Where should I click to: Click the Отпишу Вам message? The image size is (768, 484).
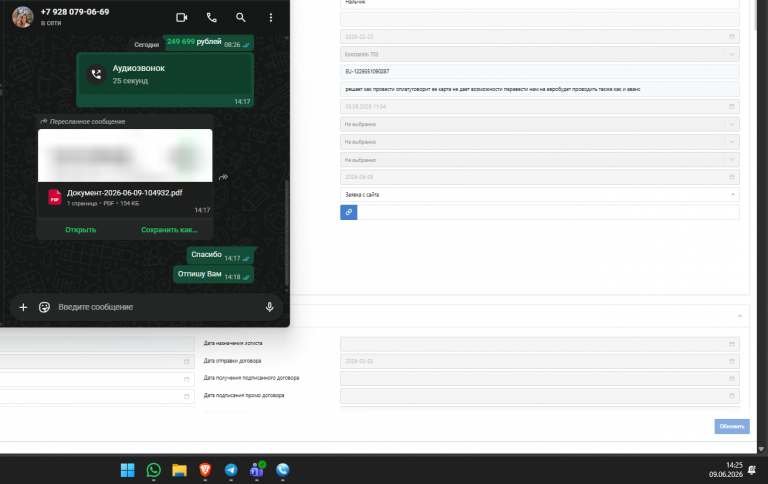[x=214, y=274]
